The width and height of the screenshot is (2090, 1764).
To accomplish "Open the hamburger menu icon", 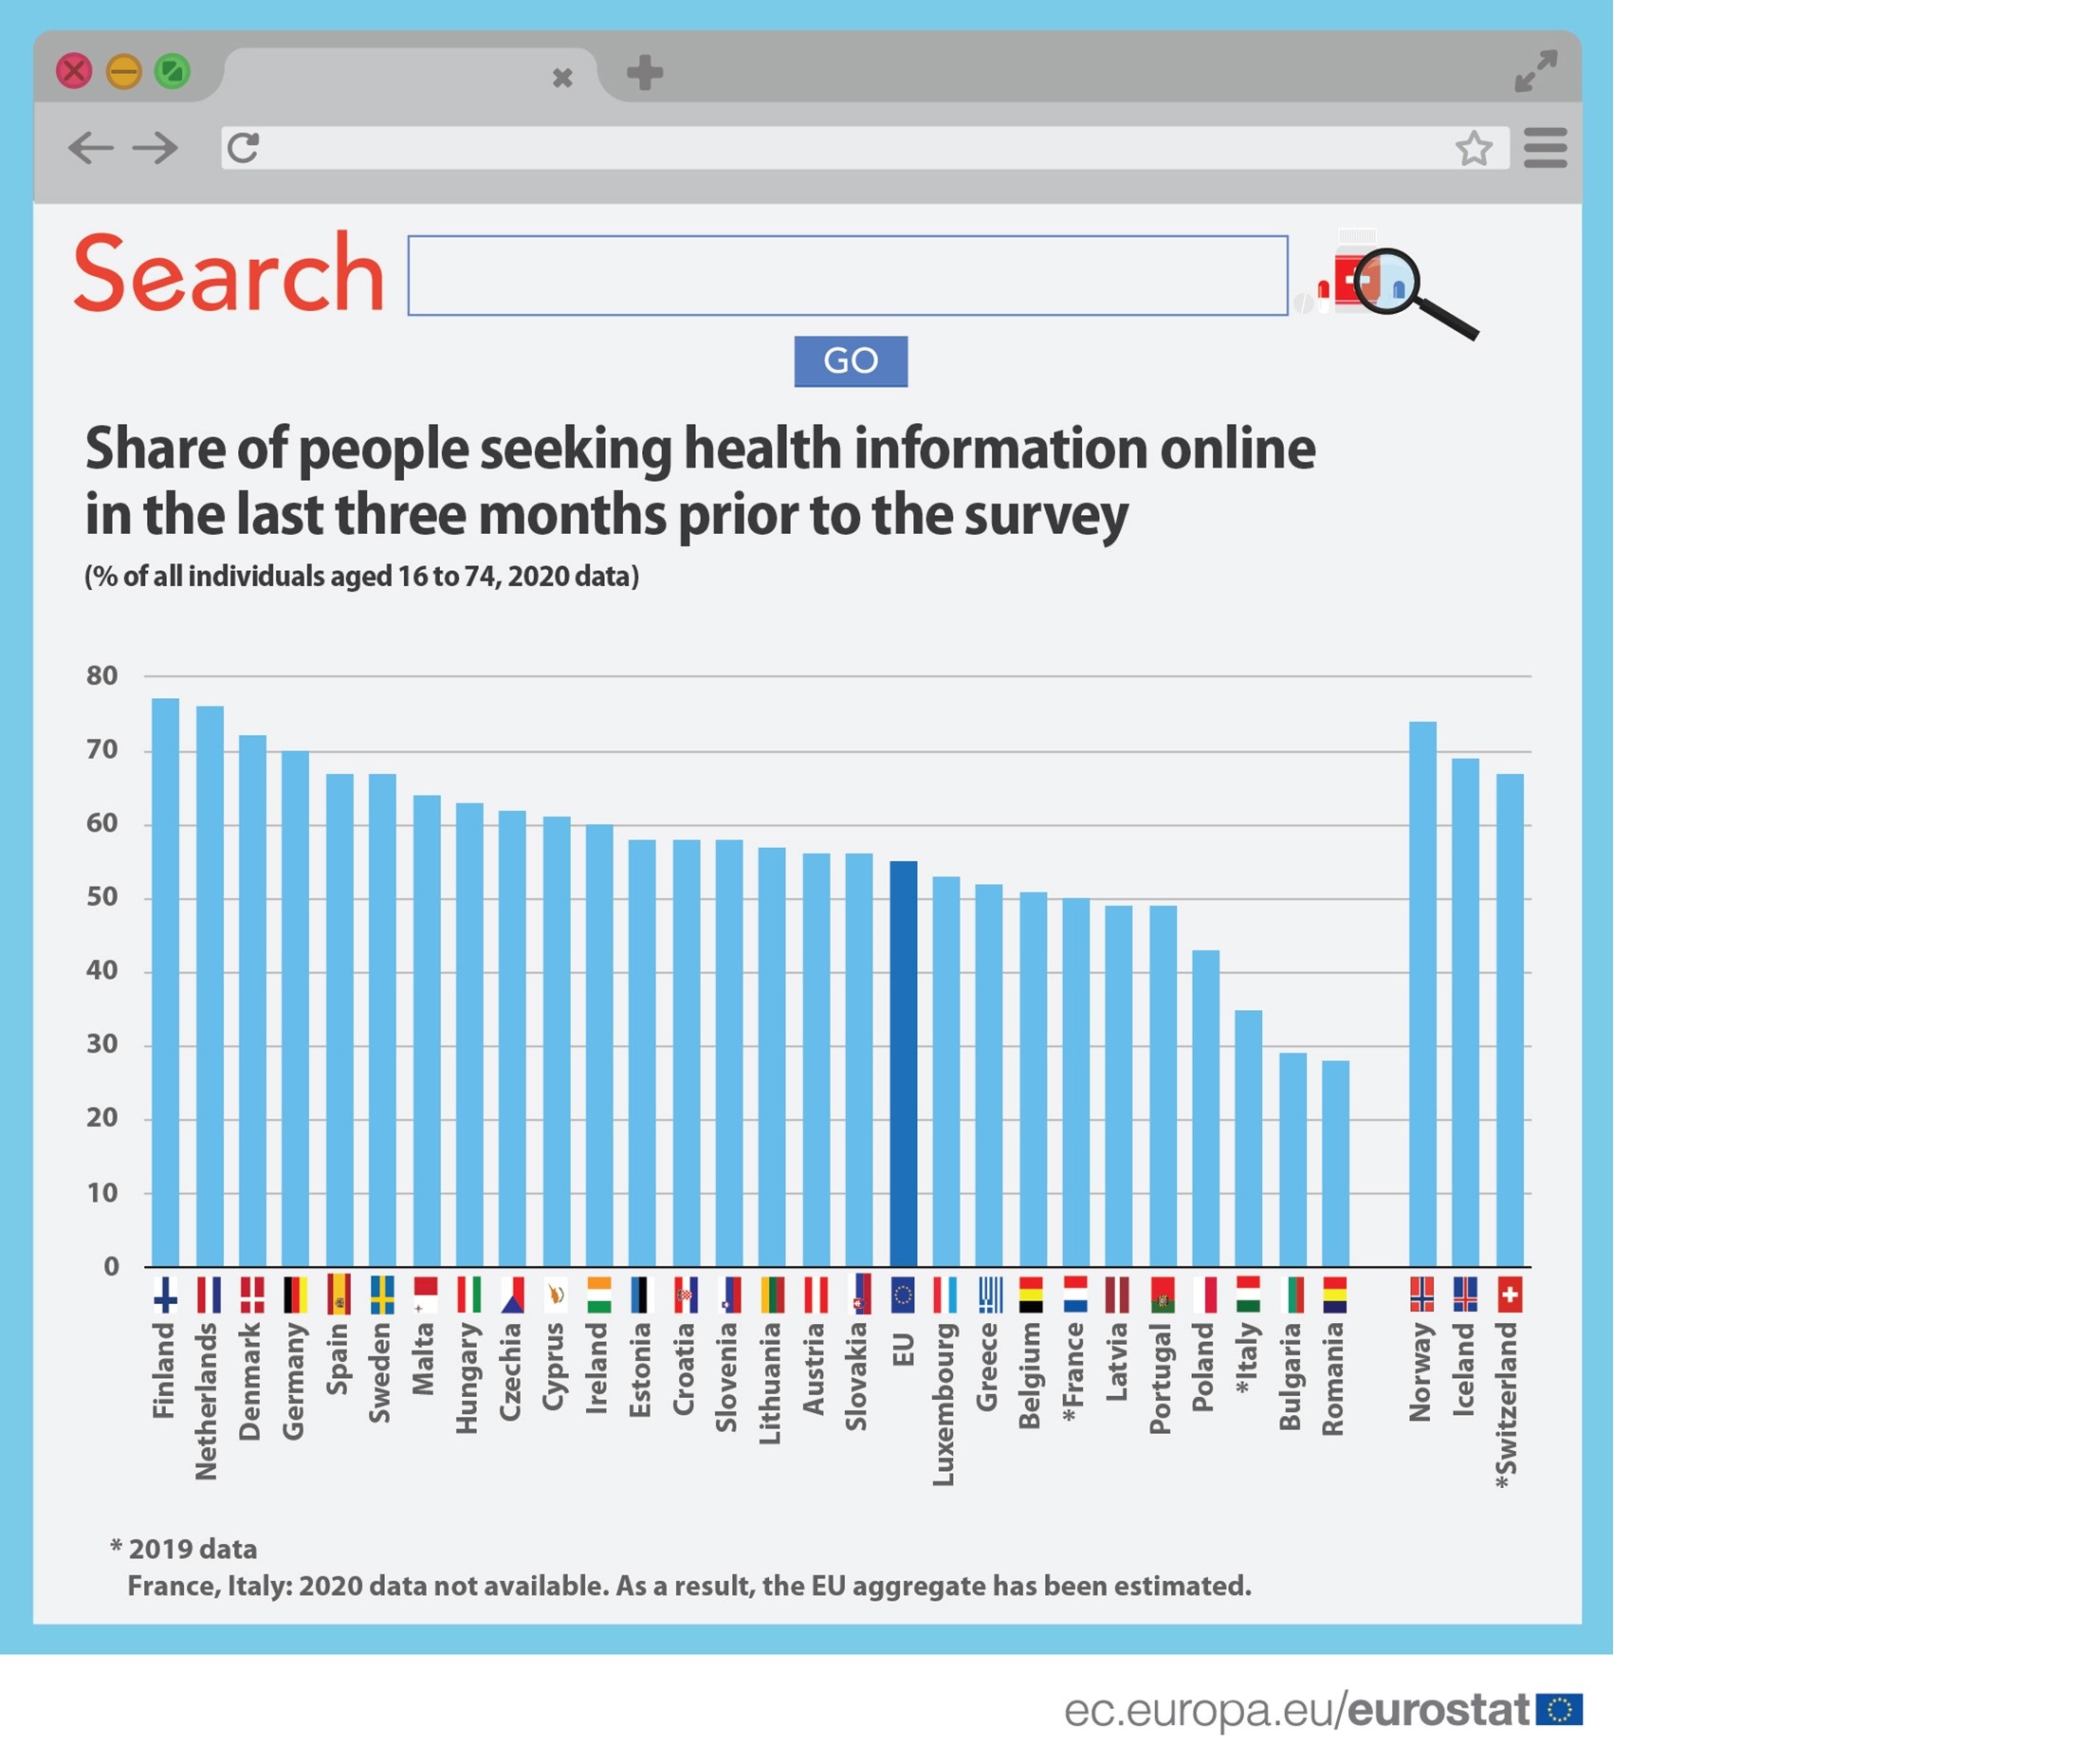I will (1544, 148).
